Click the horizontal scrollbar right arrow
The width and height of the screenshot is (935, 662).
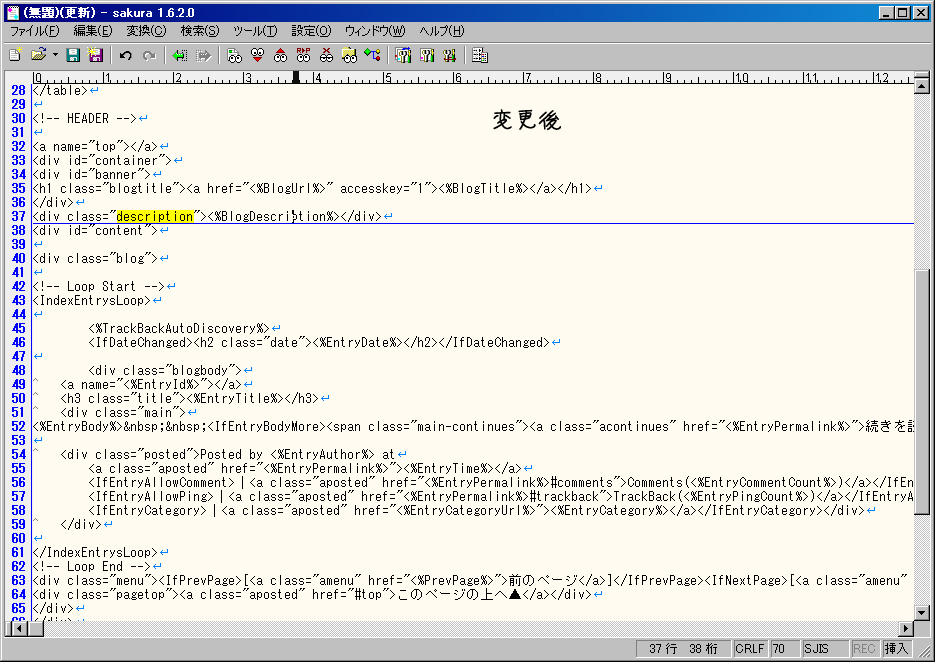coord(906,628)
